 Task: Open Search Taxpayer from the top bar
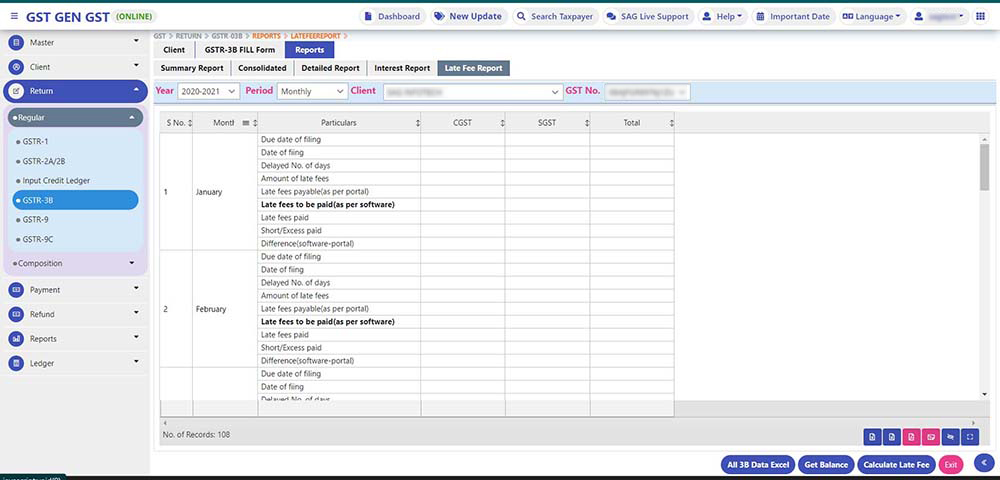552,17
